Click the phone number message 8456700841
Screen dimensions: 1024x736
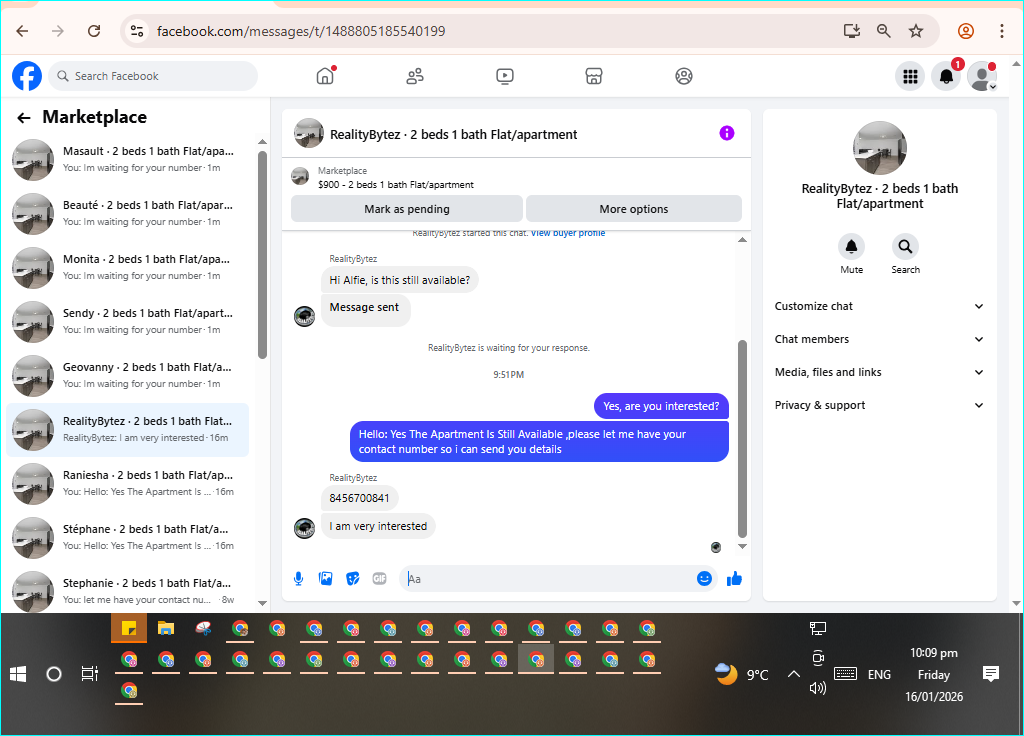[x=359, y=498]
